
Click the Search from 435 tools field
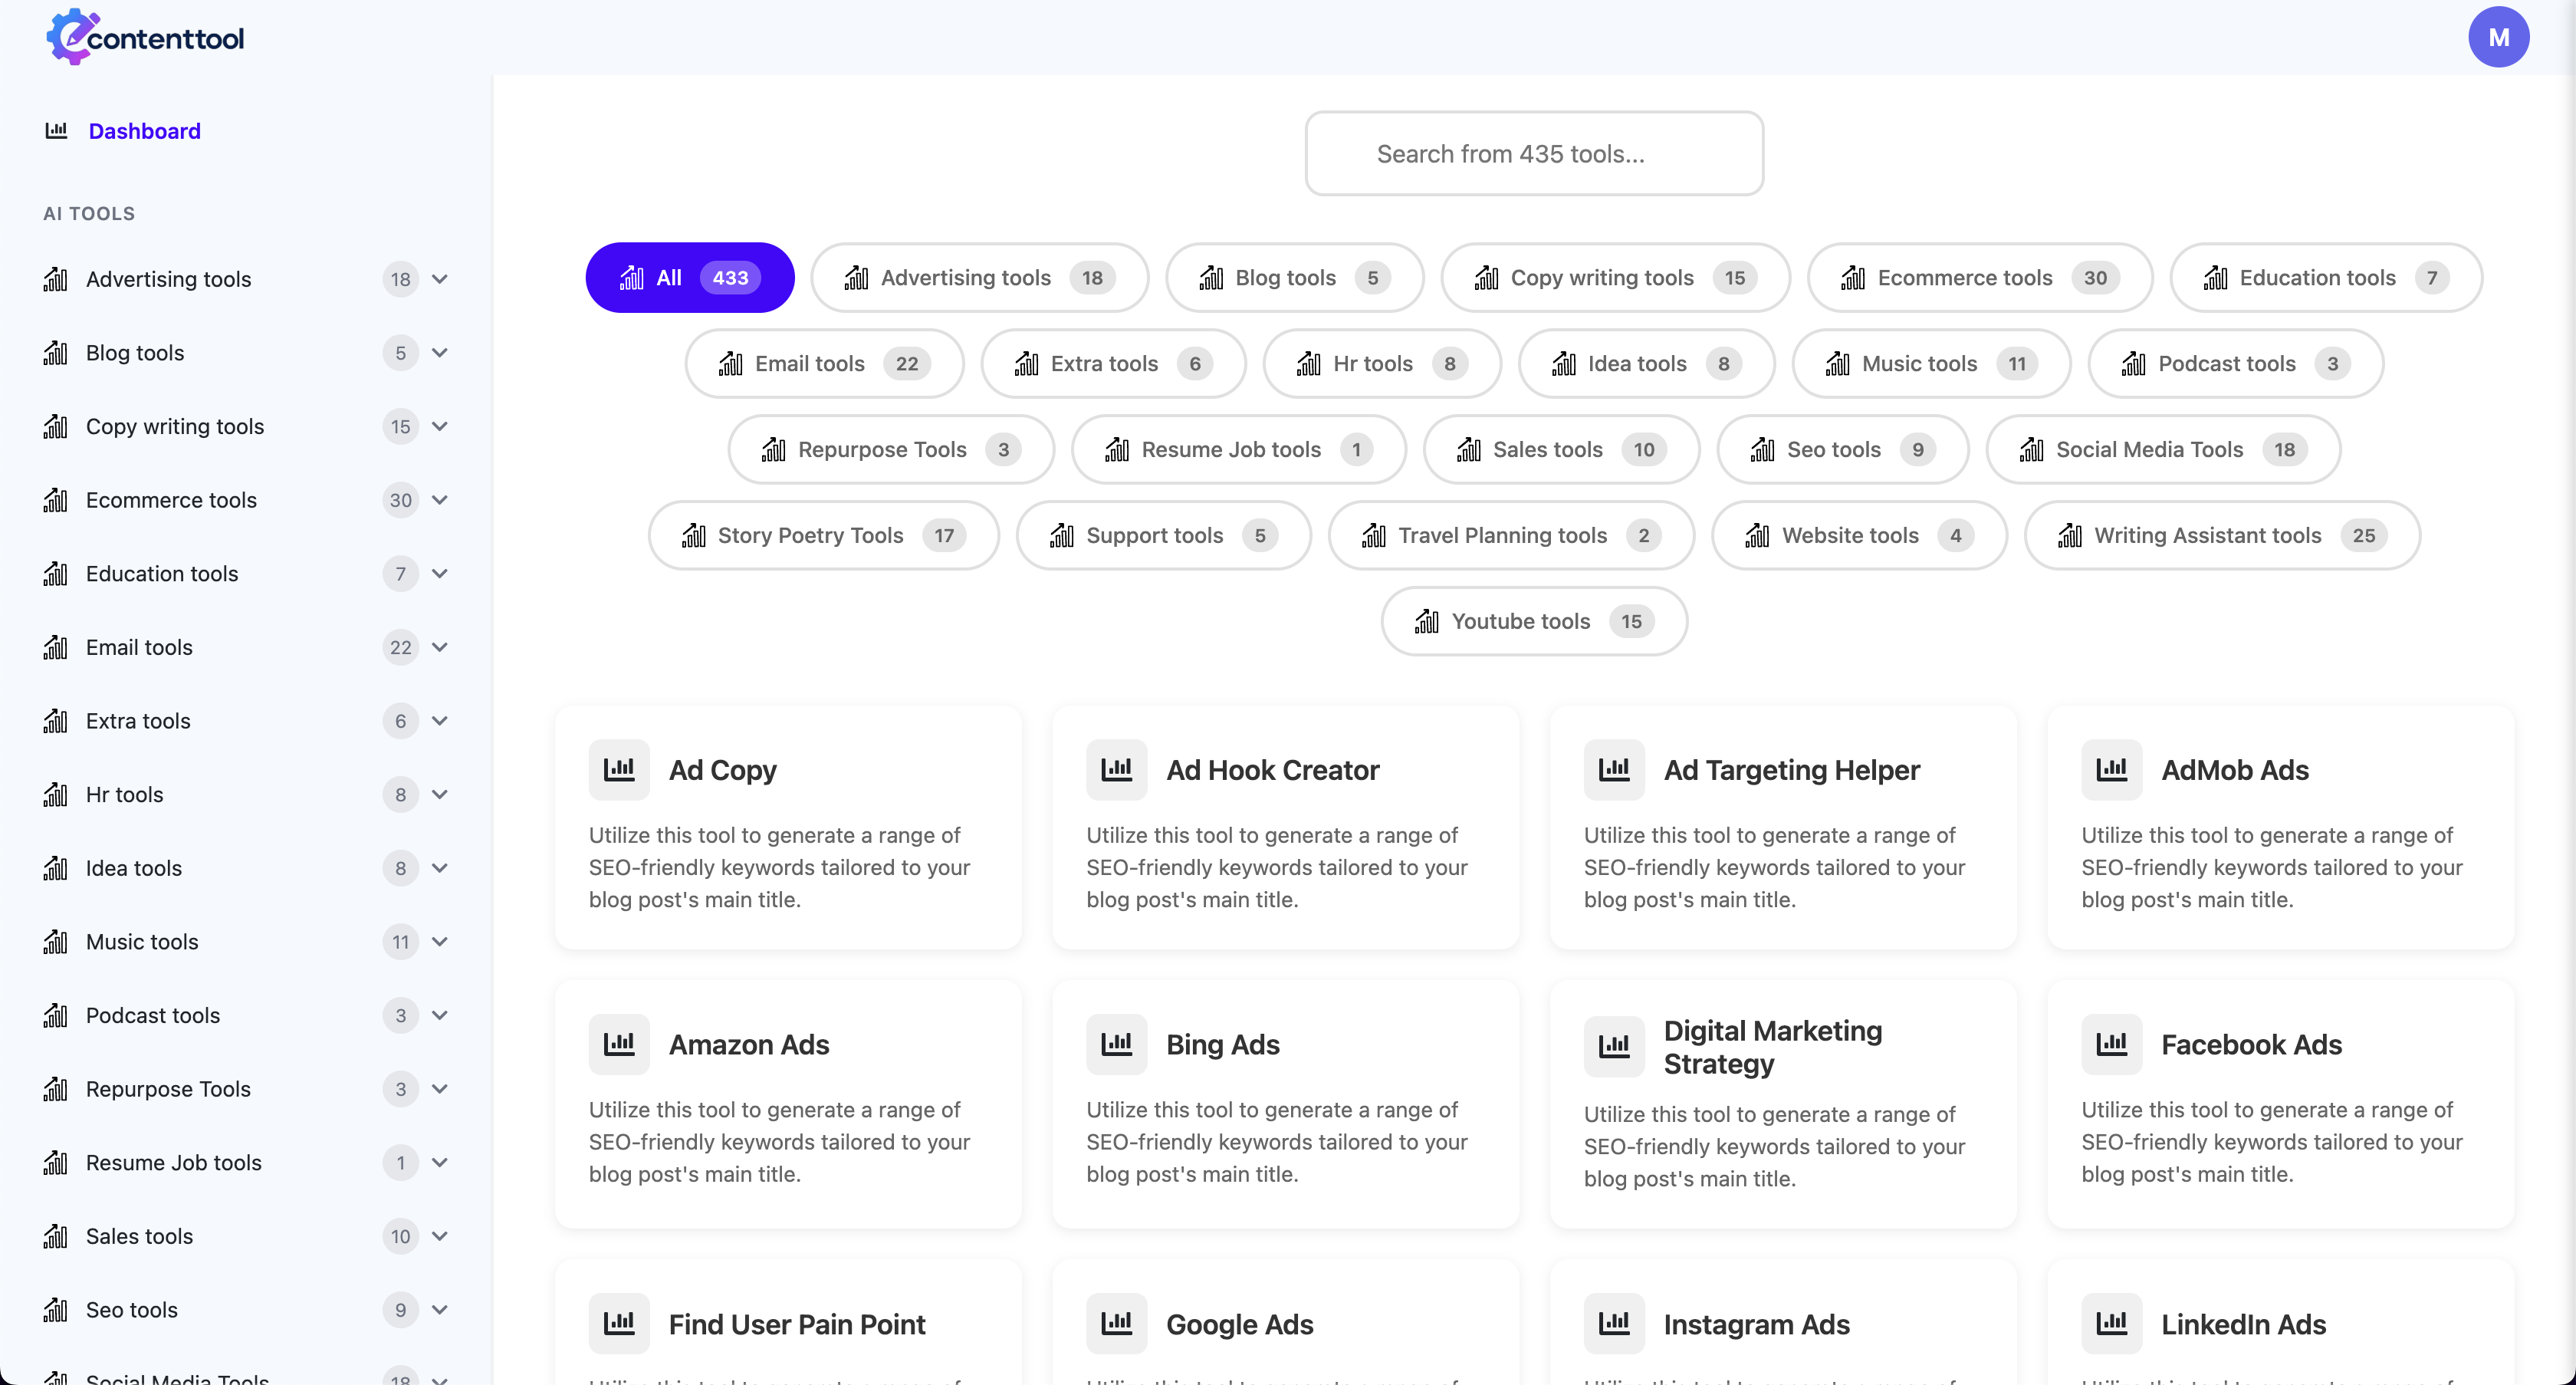1533,154
